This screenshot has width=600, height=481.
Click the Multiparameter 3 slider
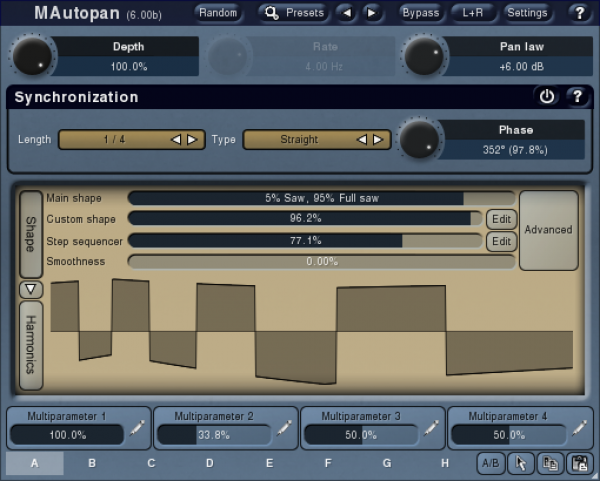361,435
